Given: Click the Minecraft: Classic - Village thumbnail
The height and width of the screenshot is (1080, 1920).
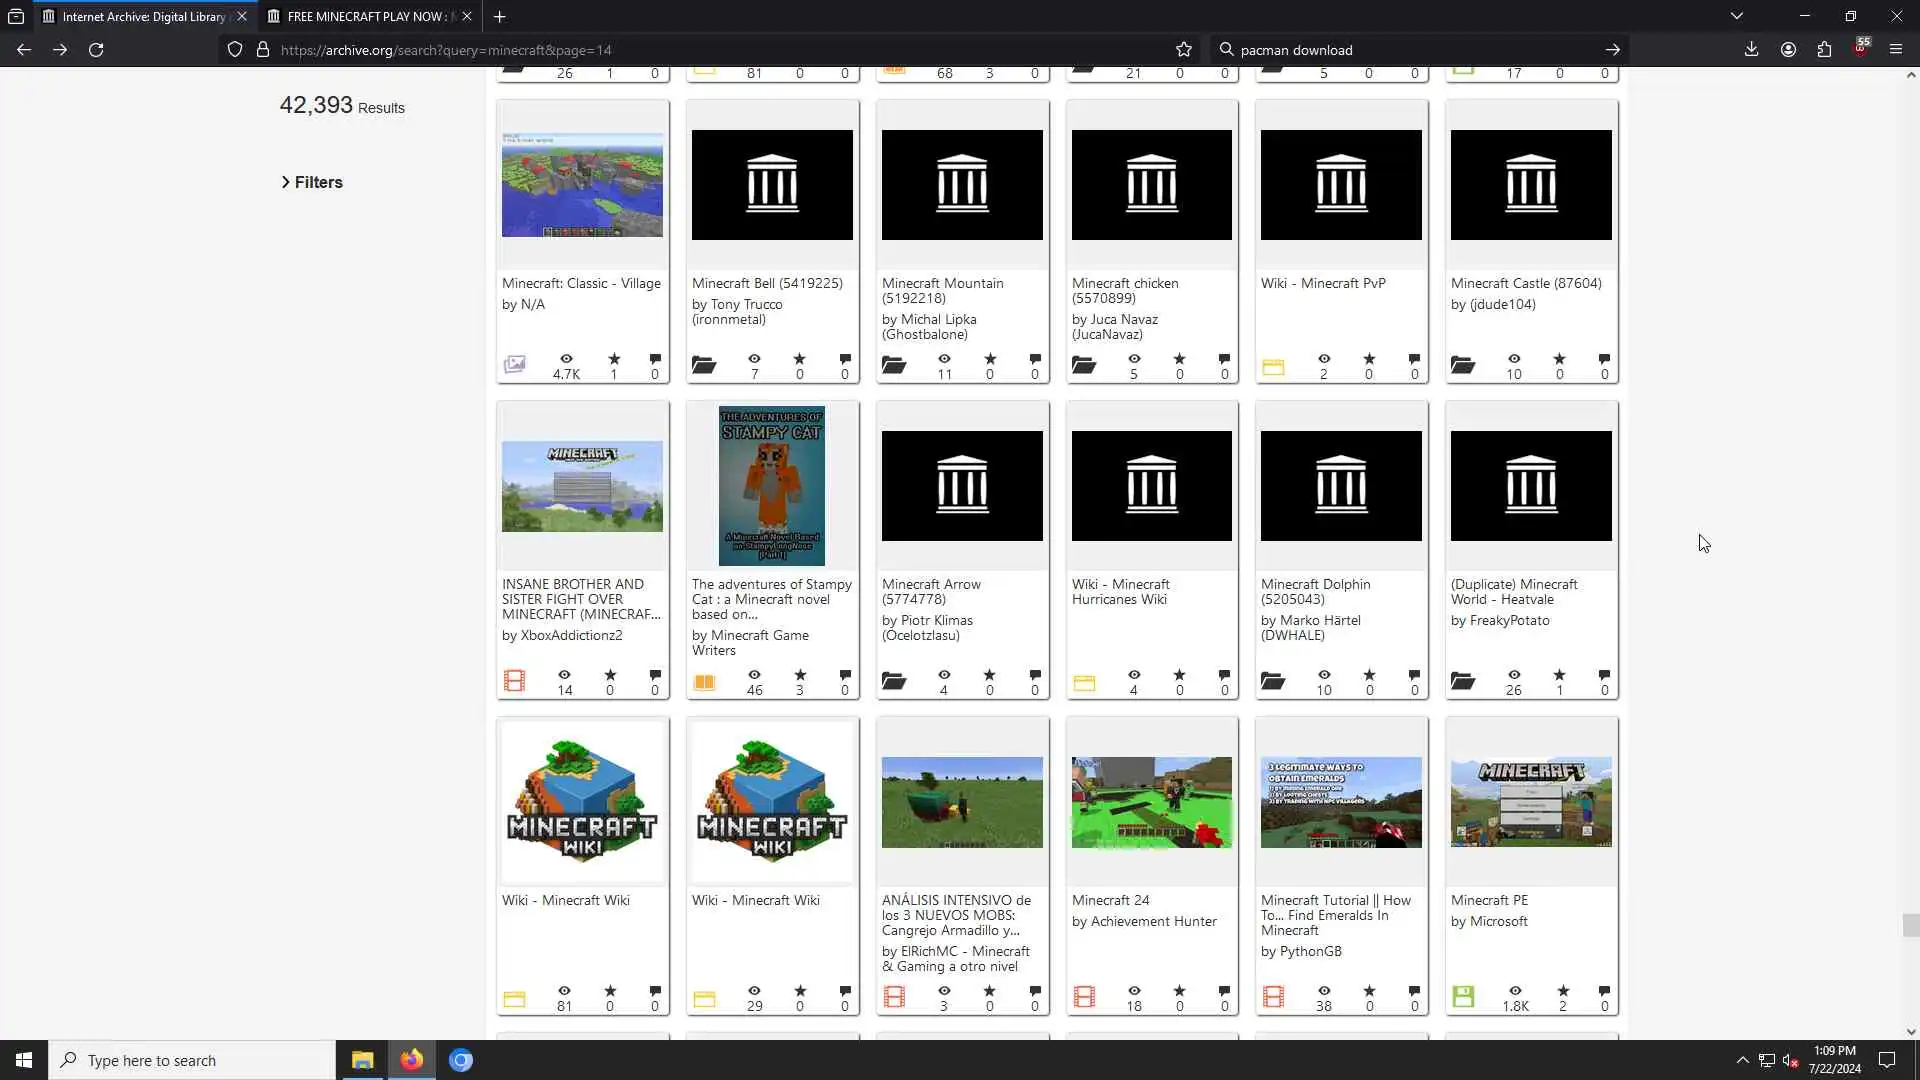Looking at the screenshot, I should 582,185.
